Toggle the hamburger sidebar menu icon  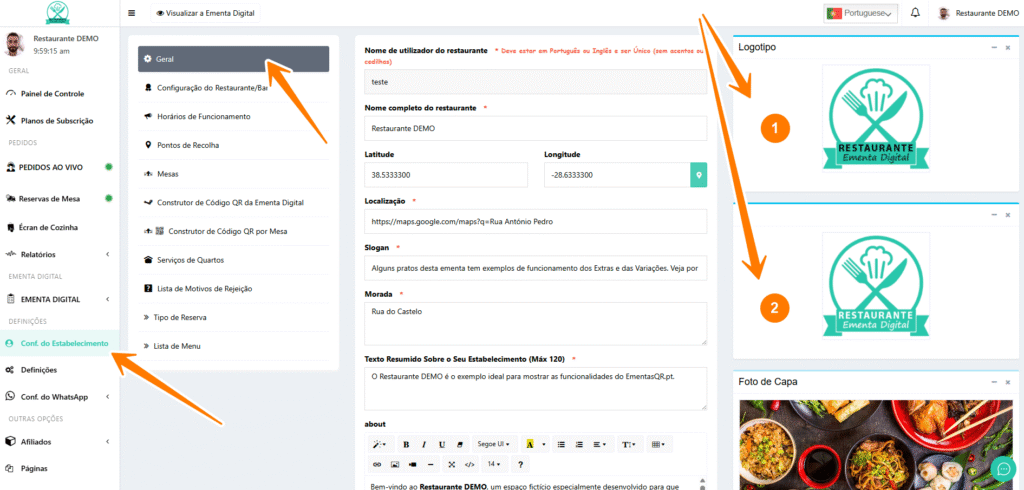coord(132,14)
